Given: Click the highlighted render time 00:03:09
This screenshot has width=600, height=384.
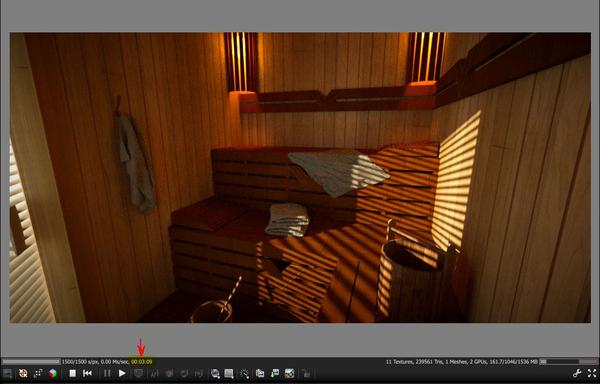Looking at the screenshot, I should [x=142, y=361].
